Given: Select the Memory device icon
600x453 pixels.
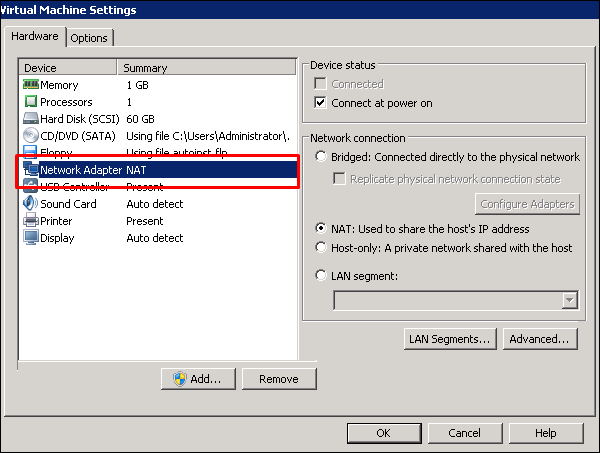Looking at the screenshot, I should (x=30, y=86).
